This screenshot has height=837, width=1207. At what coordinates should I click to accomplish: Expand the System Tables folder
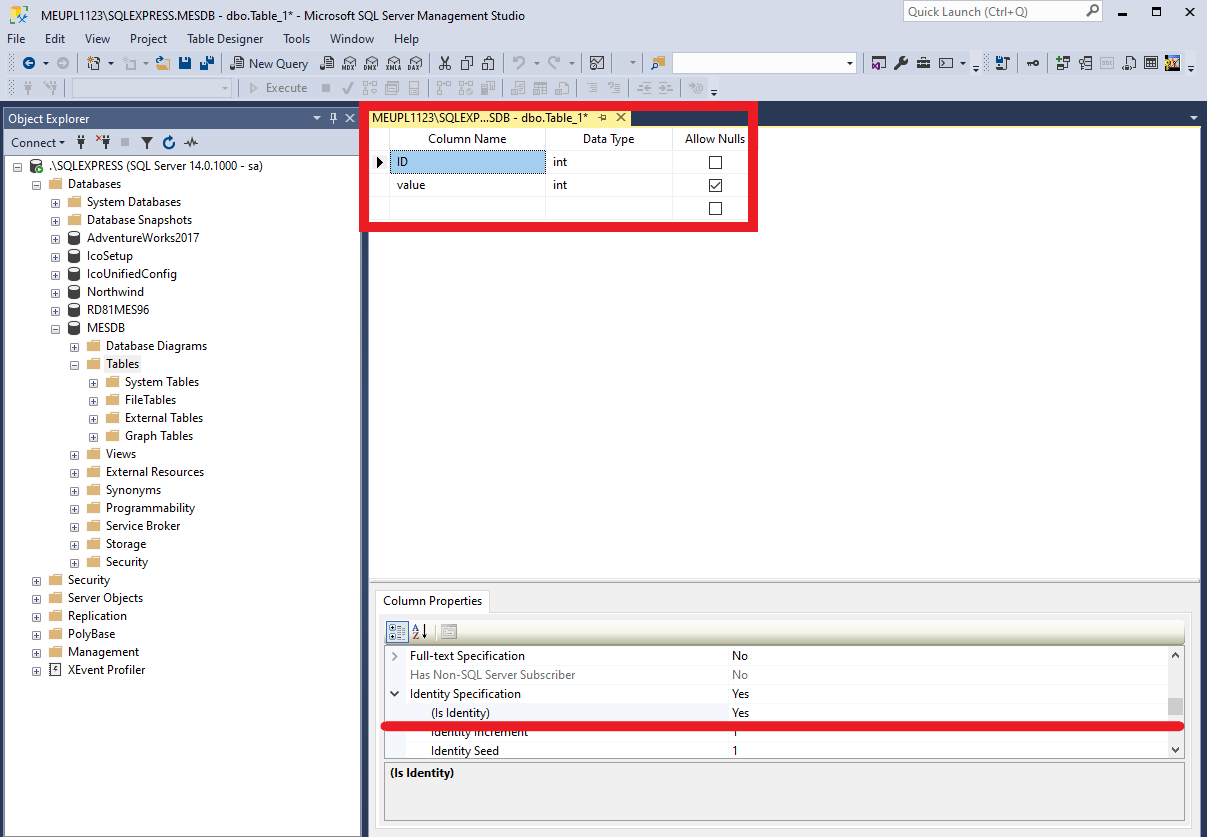coord(94,382)
